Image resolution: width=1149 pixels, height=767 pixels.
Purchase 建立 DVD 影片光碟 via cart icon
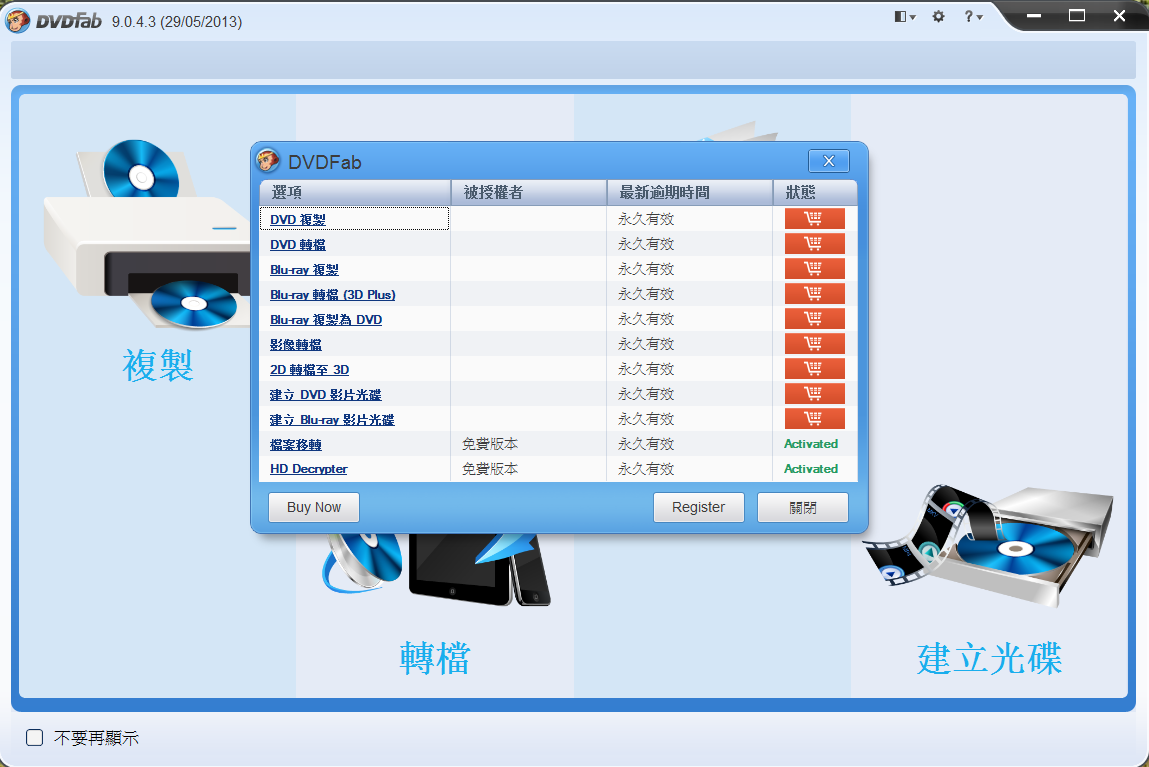pos(814,393)
